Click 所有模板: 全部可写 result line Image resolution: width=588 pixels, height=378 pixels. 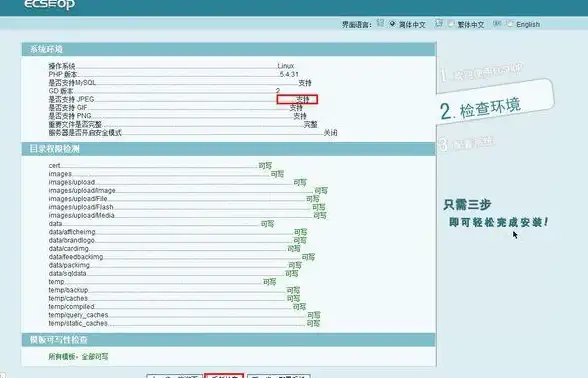[78, 357]
